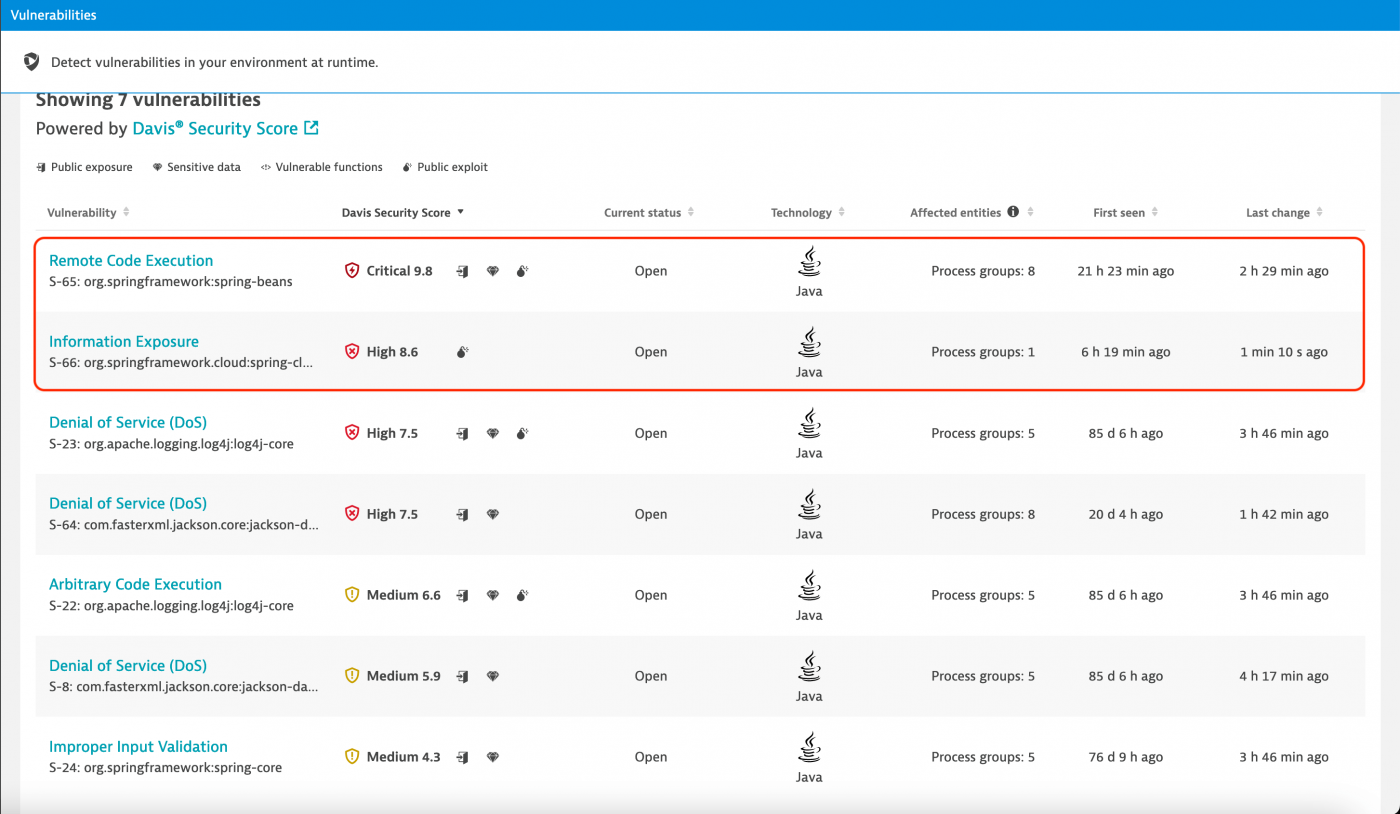Click the shield icon in the runtime detection banner

32,60
